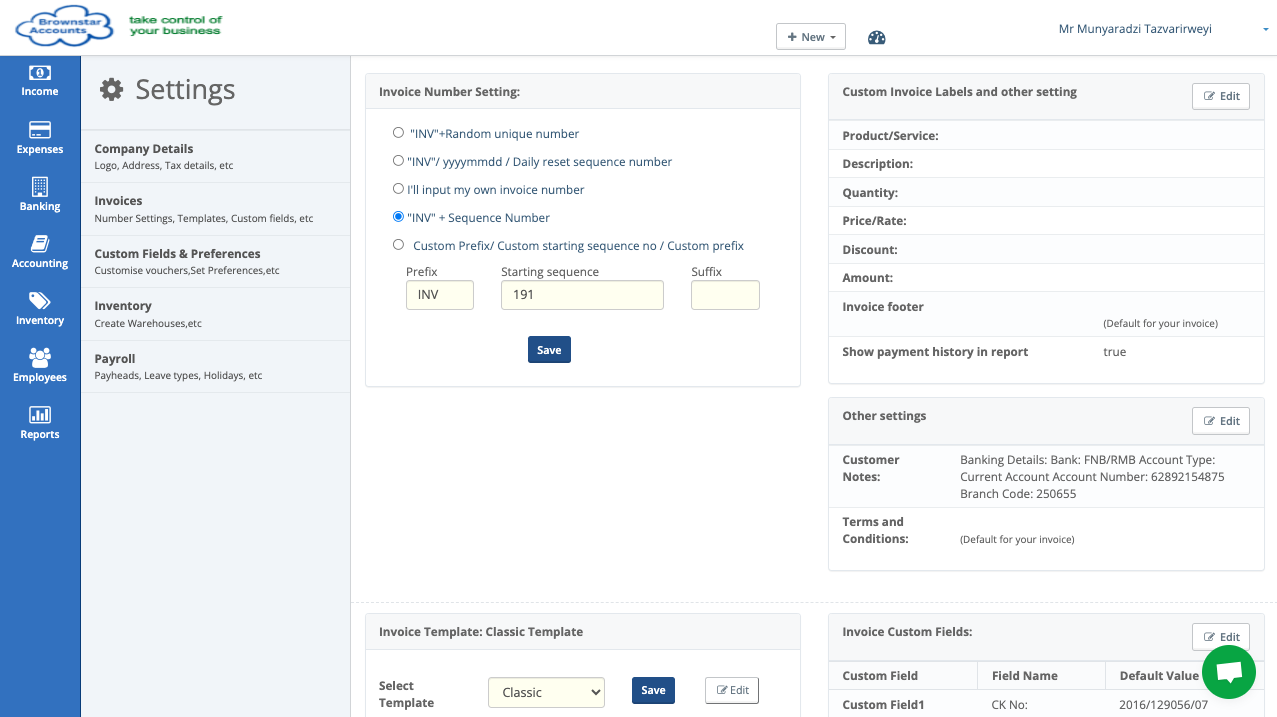Open the Reports chart icon
1277x717 pixels.
point(40,415)
